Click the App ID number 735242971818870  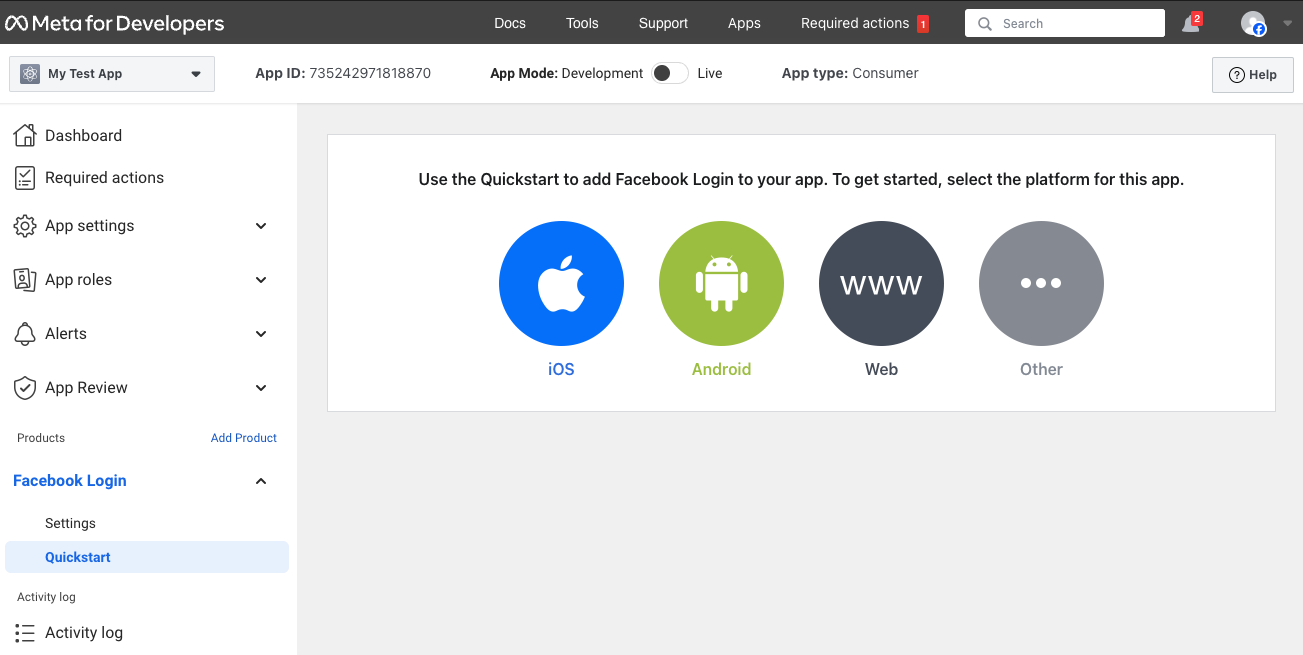[370, 73]
